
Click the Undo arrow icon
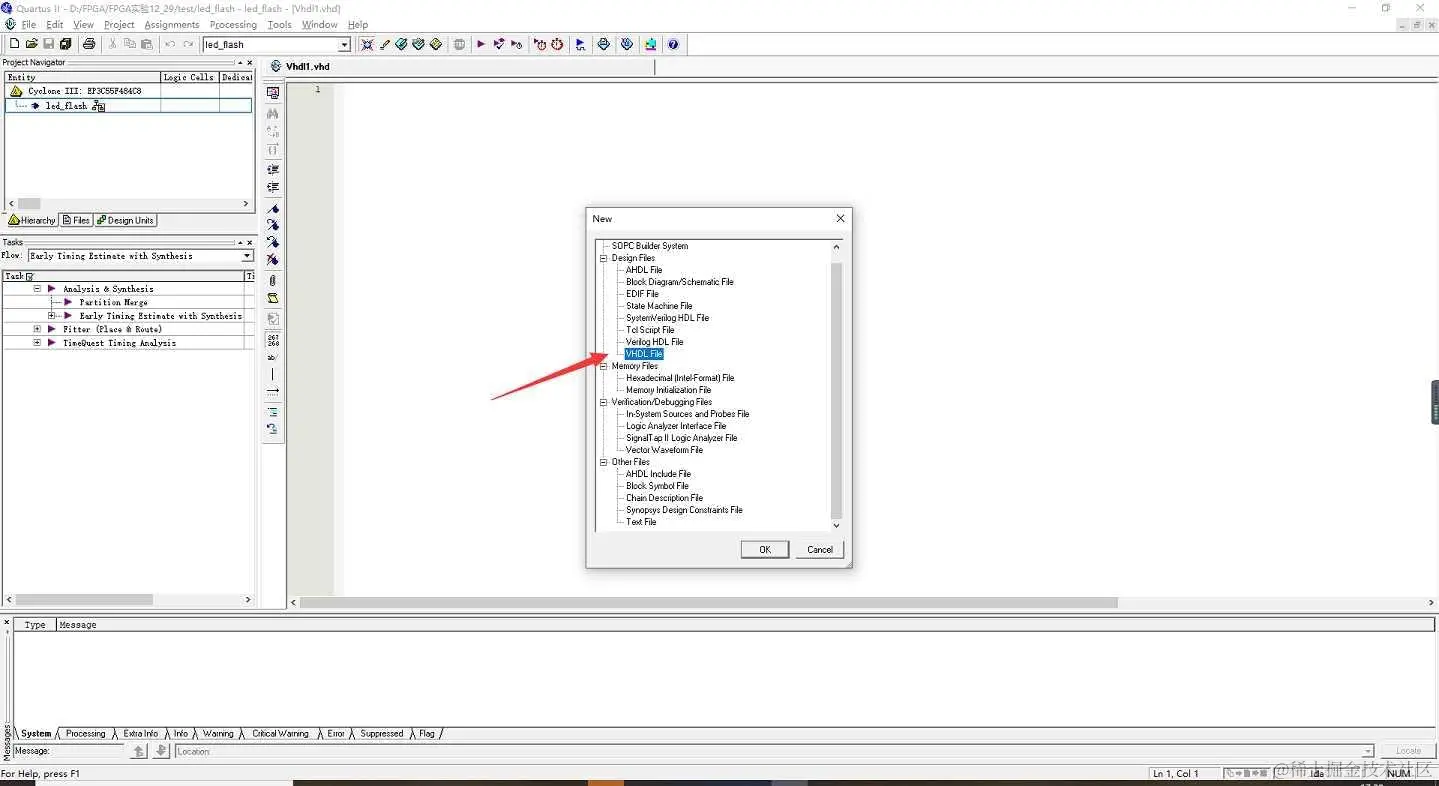170,44
